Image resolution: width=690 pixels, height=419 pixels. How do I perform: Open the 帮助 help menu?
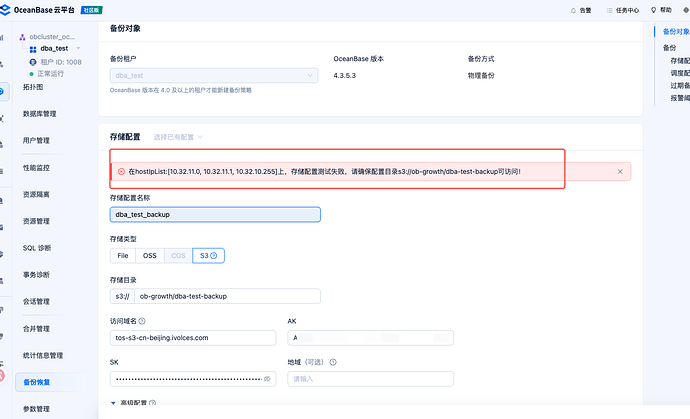(661, 10)
